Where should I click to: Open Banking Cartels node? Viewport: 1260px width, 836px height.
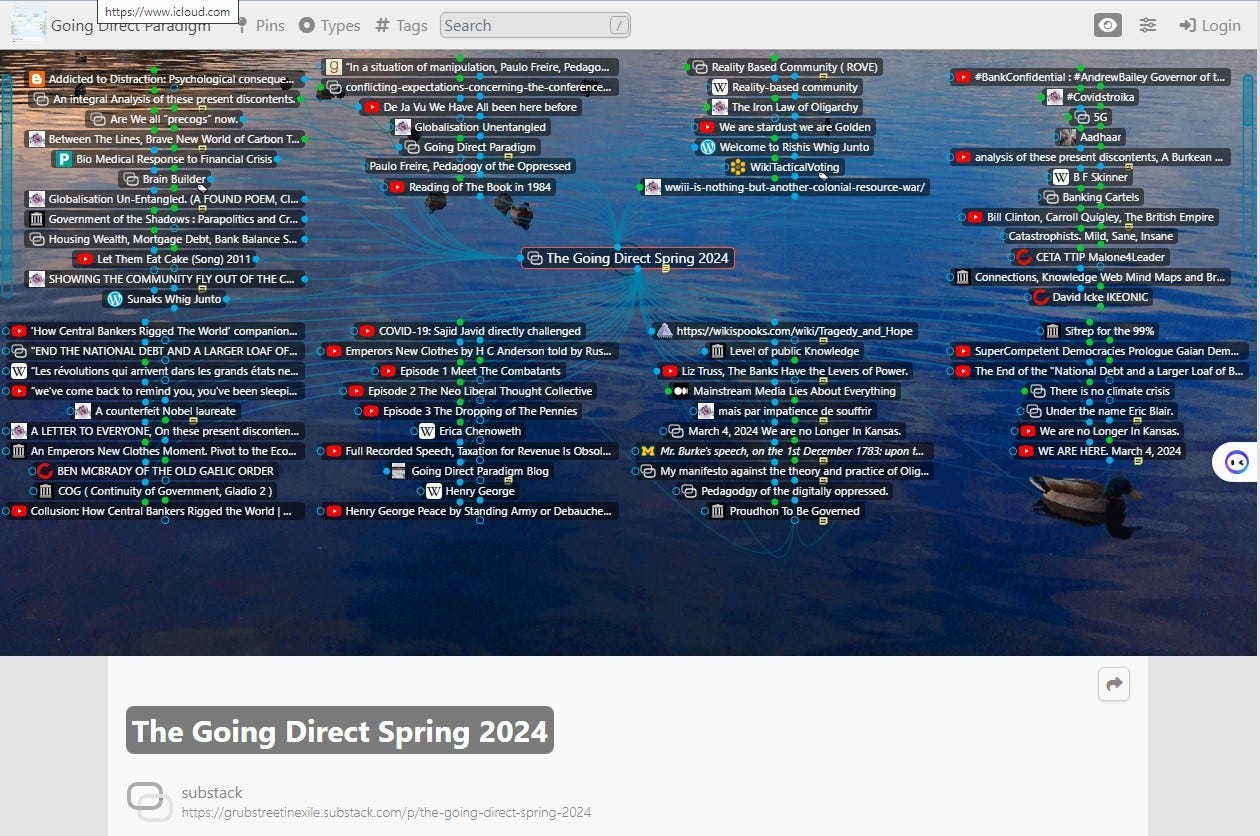coord(1091,197)
